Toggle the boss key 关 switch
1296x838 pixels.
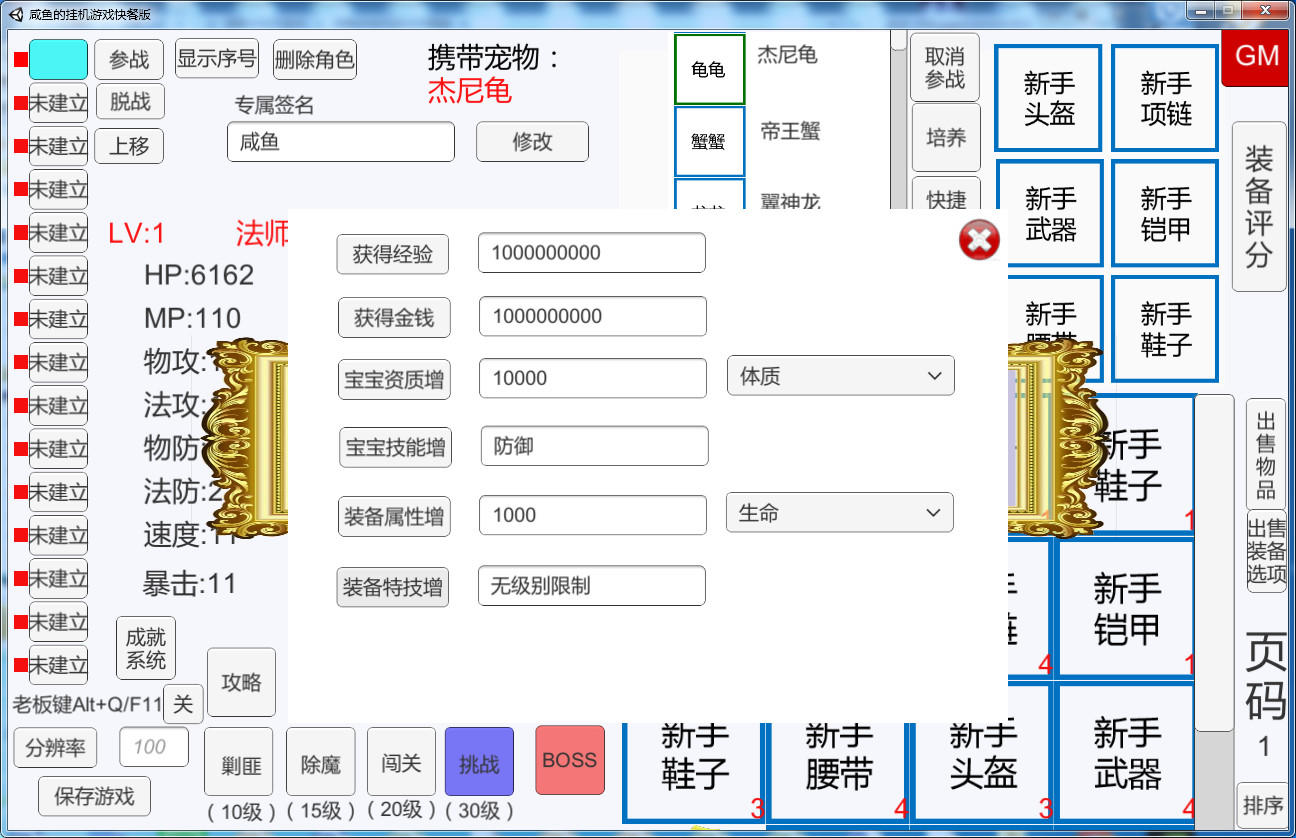(x=182, y=703)
